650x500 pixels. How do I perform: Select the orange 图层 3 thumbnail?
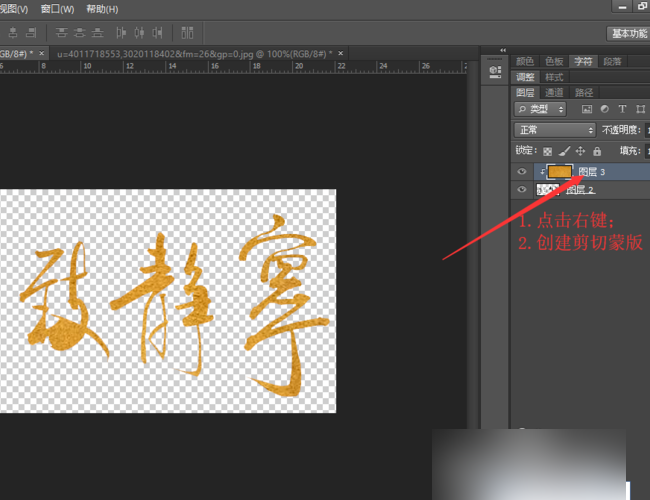point(560,172)
